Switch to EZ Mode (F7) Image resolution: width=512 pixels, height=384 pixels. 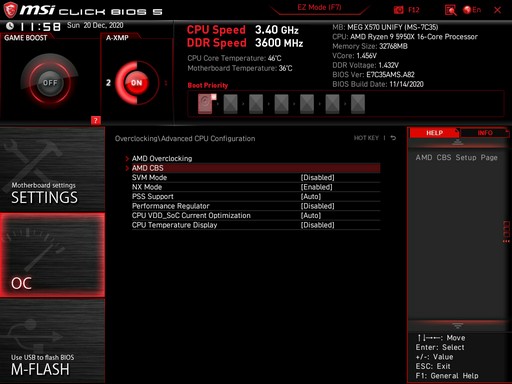click(319, 7)
